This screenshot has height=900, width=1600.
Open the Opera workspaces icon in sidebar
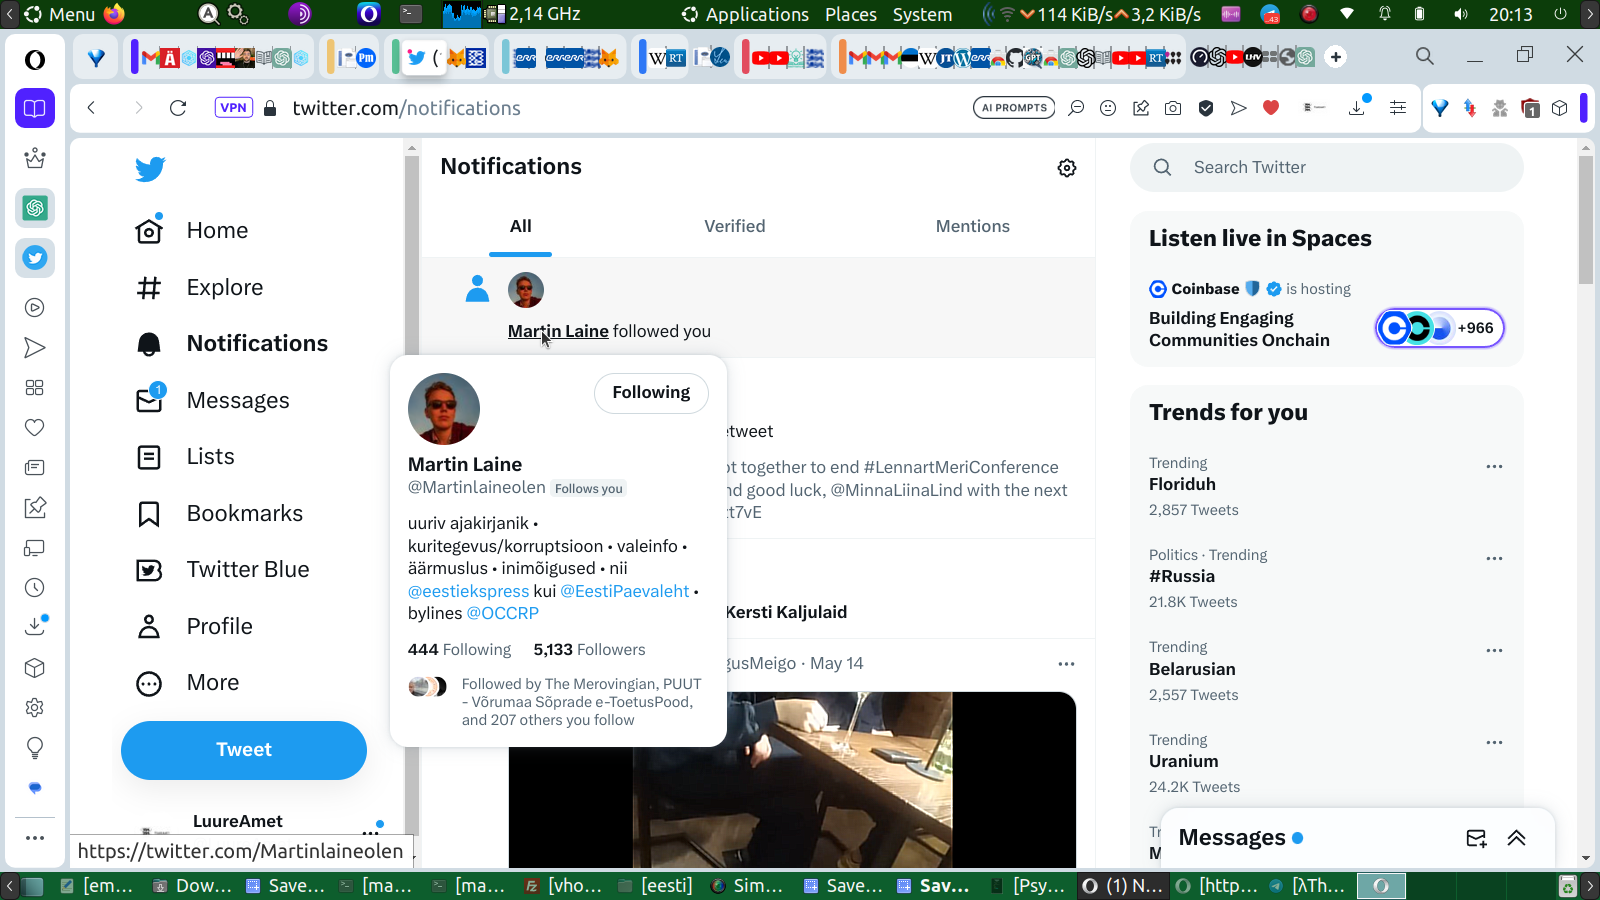pyautogui.click(x=35, y=108)
